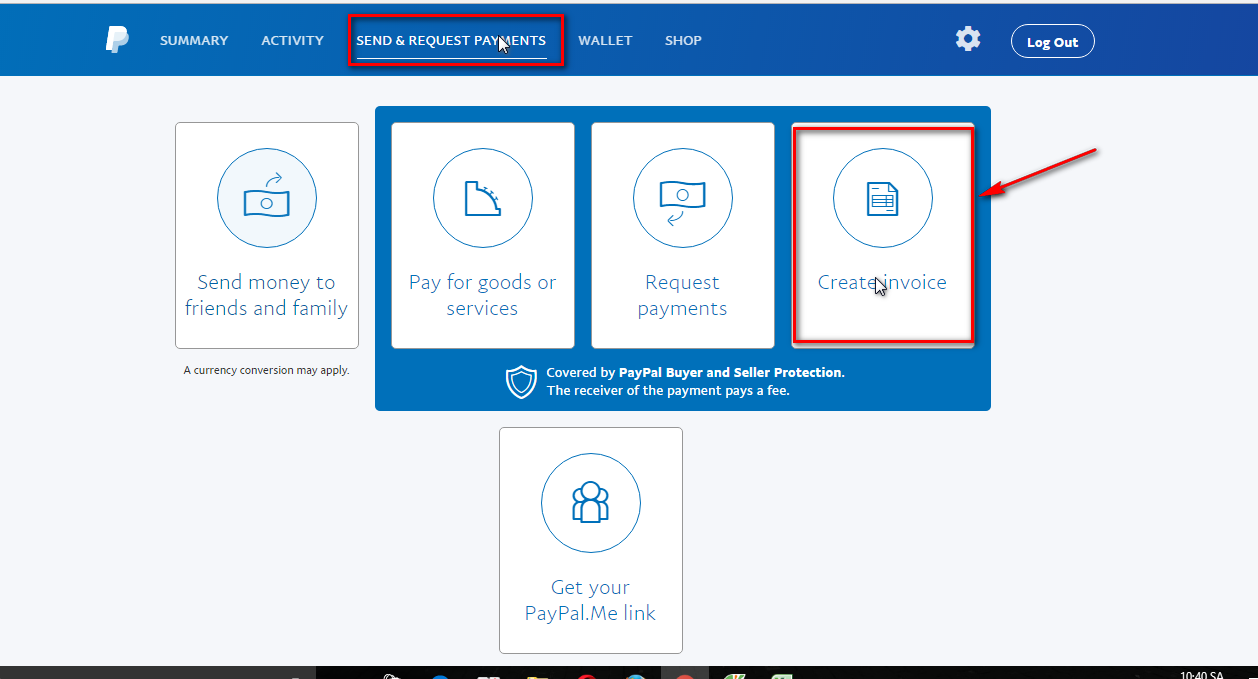Click "The receiver of the payment pays a fee."
The height and width of the screenshot is (679, 1258).
[668, 391]
